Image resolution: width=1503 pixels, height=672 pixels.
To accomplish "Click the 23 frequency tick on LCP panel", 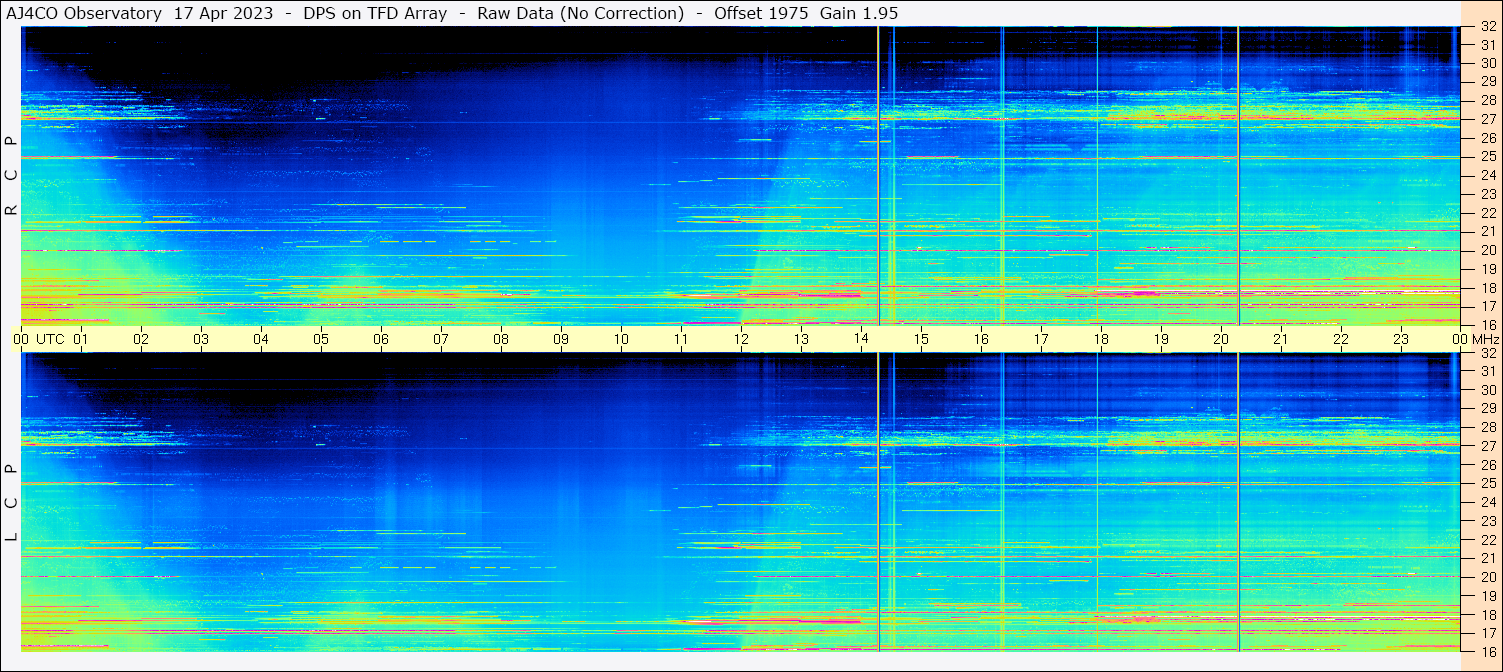I will [x=1487, y=521].
